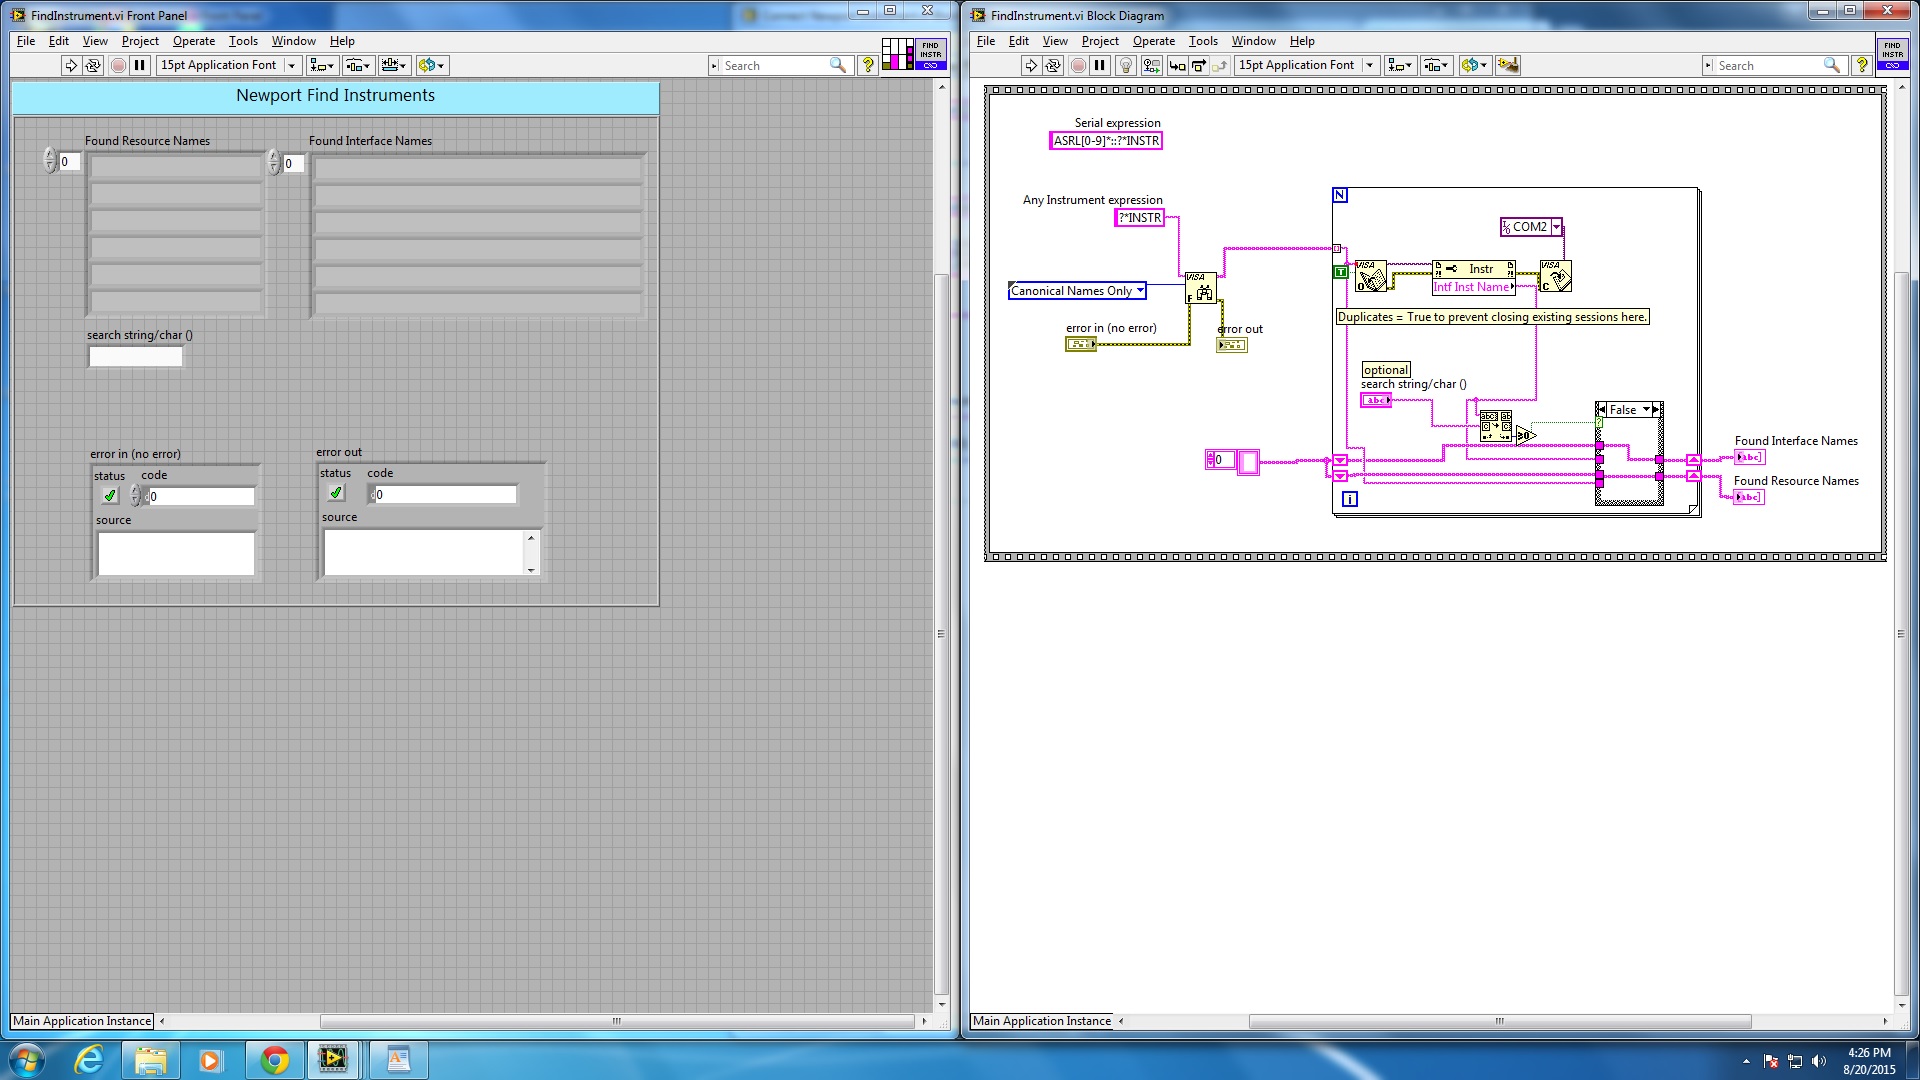
Task: Click Clean Up Diagram broom icon
Action: click(x=1508, y=65)
